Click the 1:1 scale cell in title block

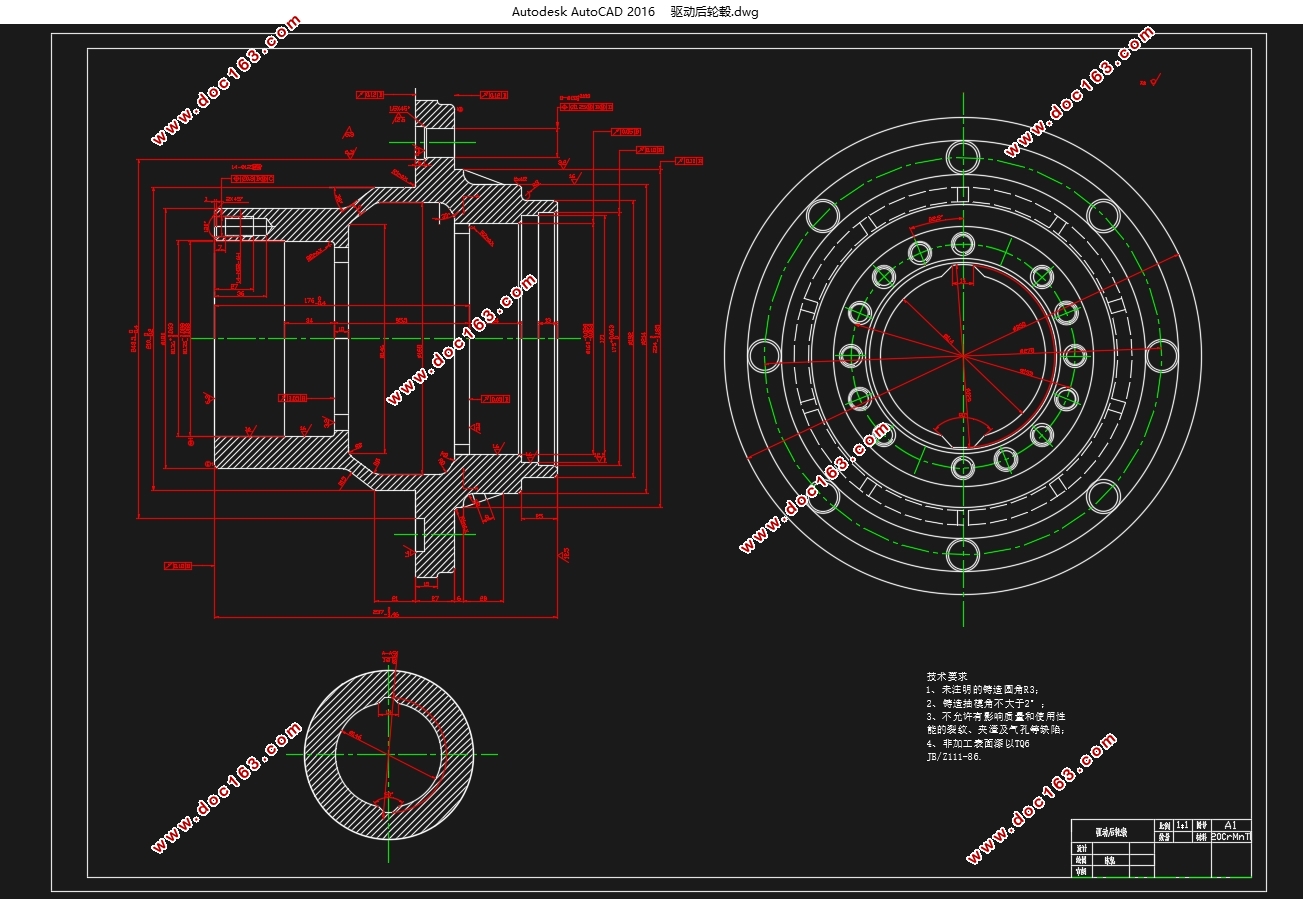pyautogui.click(x=1183, y=826)
